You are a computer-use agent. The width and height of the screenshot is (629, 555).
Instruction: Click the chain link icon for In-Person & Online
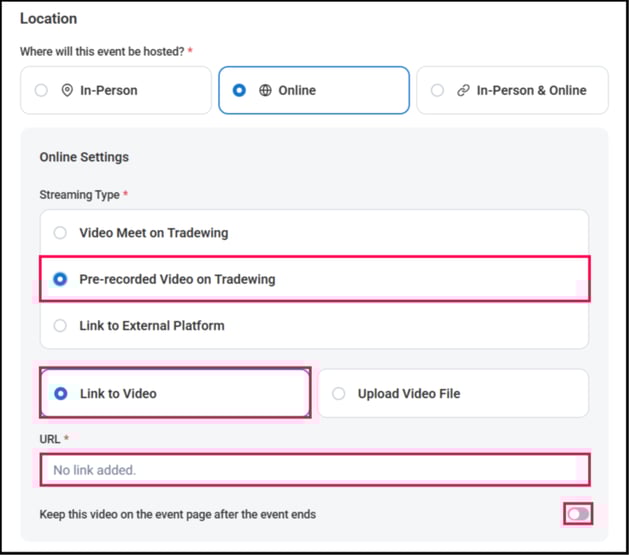(x=463, y=90)
